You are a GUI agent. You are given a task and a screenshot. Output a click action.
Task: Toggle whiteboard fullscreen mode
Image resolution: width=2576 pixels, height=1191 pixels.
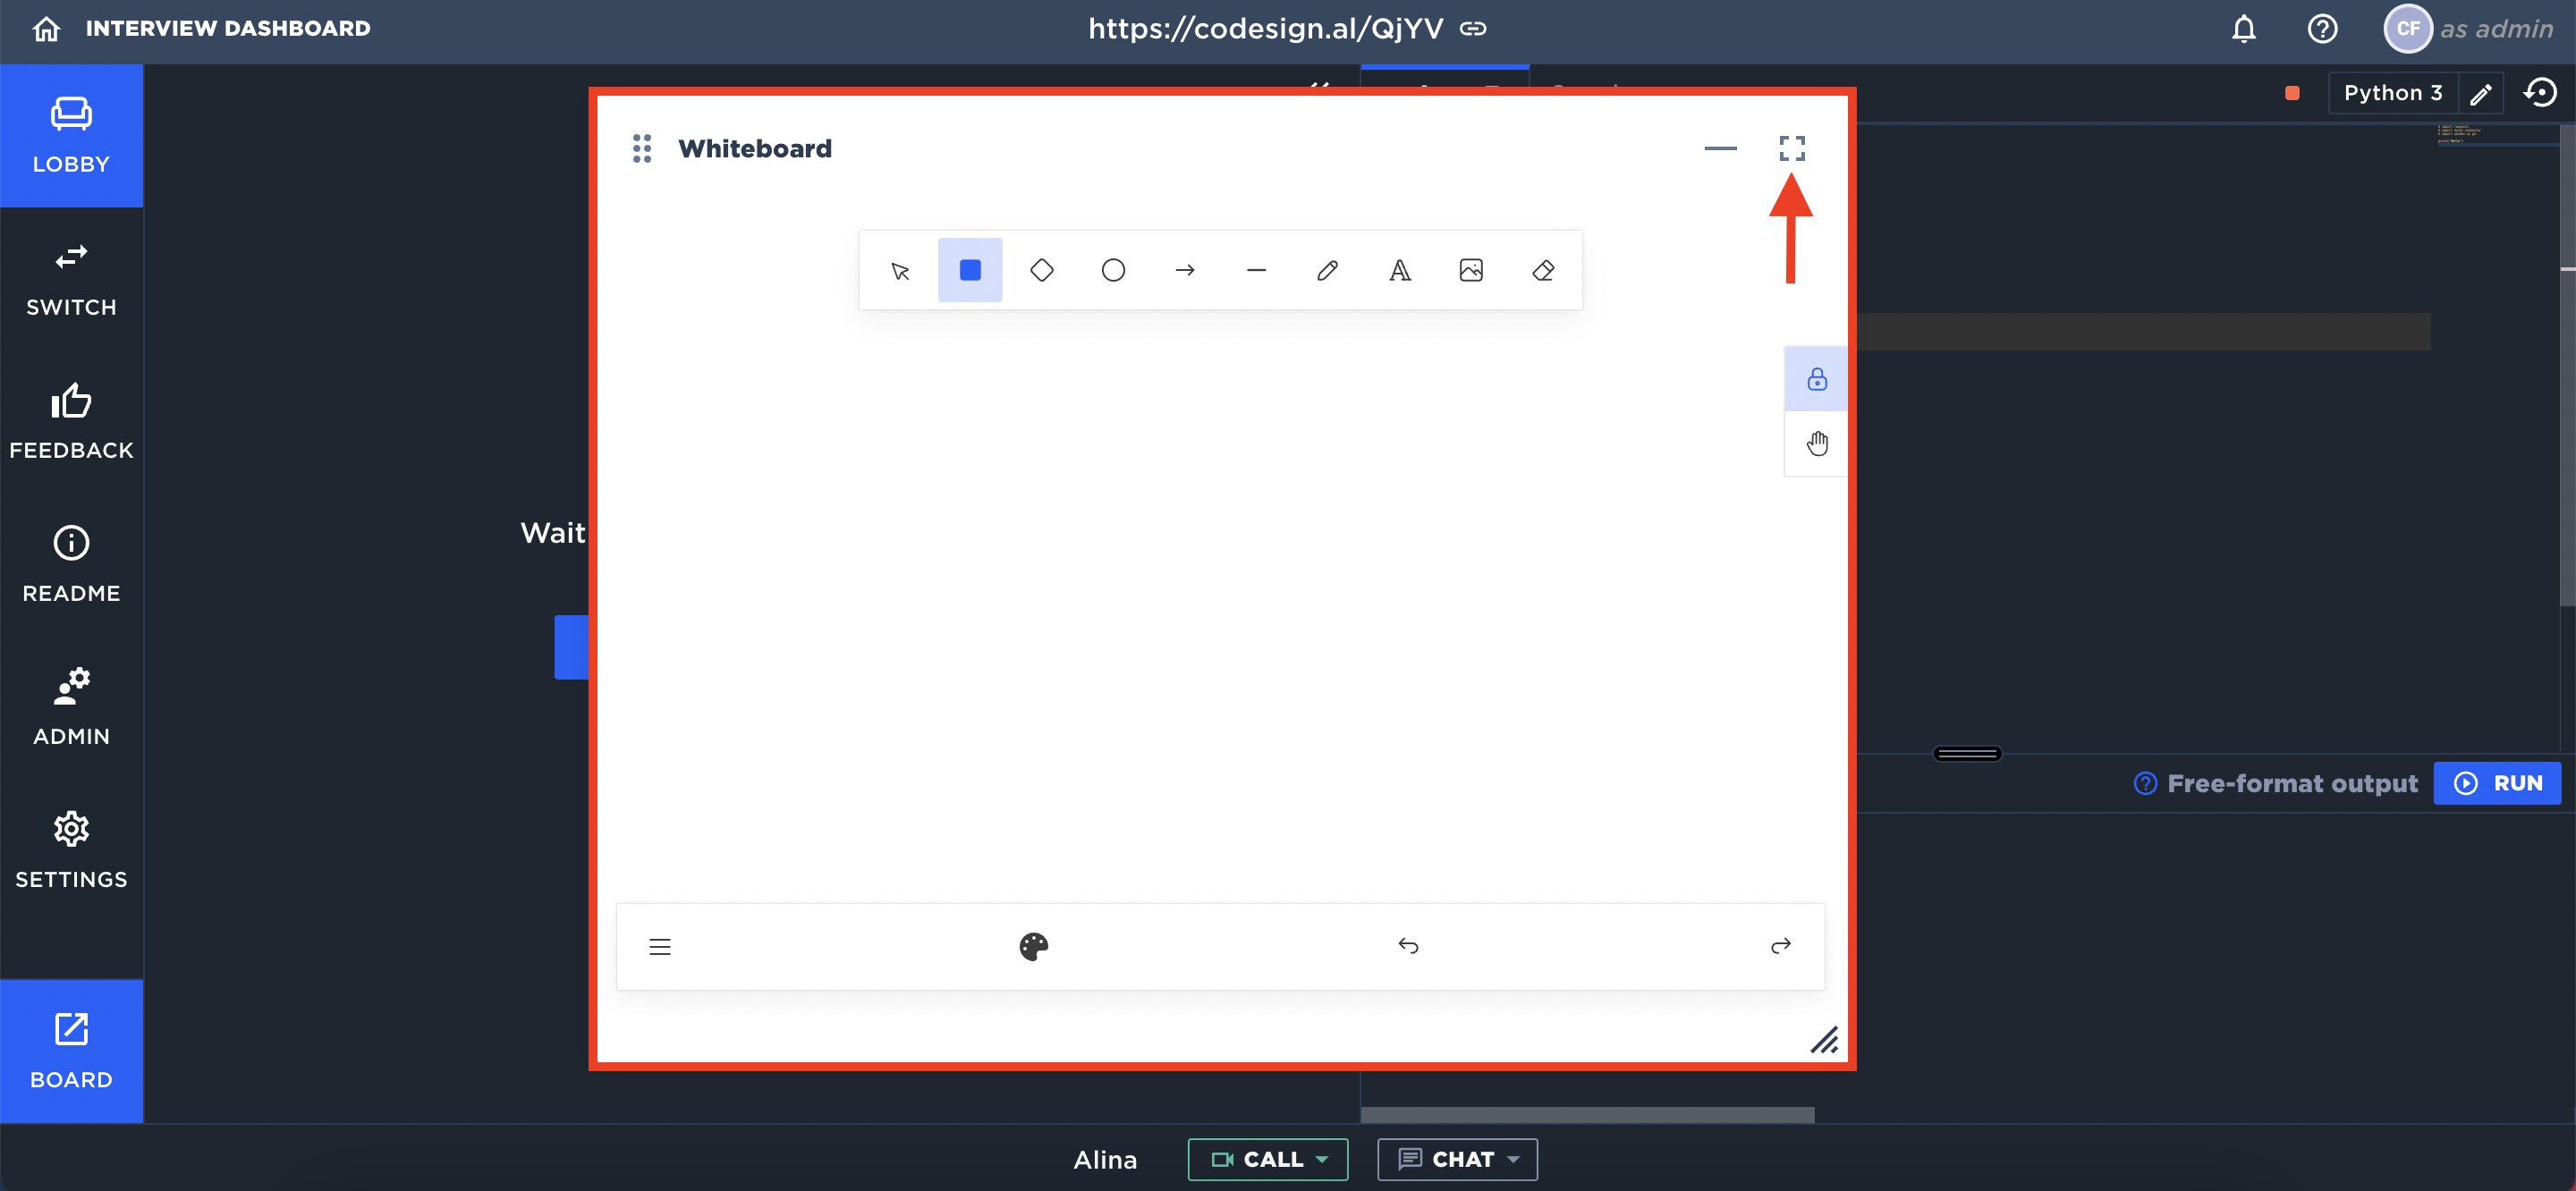point(1791,148)
